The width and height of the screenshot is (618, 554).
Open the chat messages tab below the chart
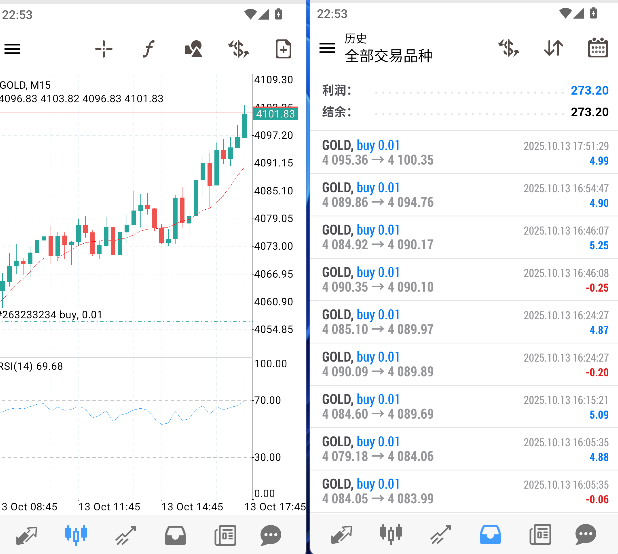click(x=270, y=534)
